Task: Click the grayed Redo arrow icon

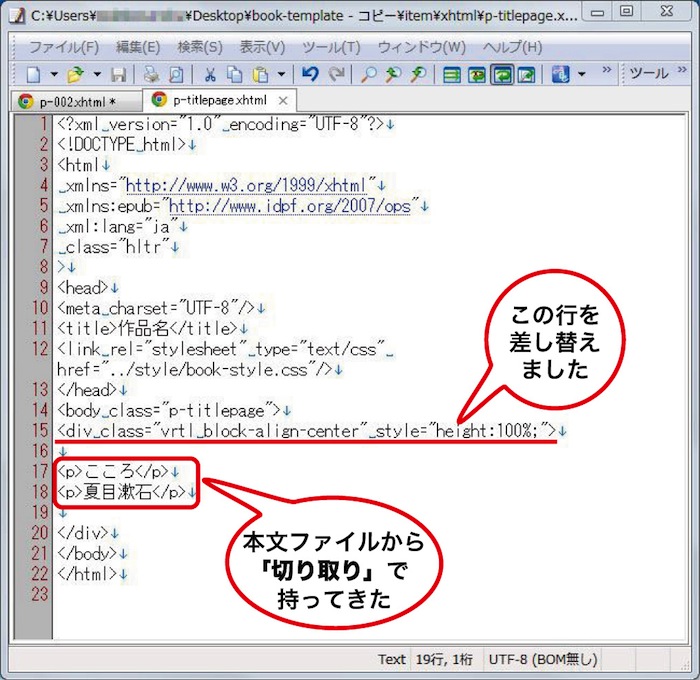Action: click(x=337, y=74)
